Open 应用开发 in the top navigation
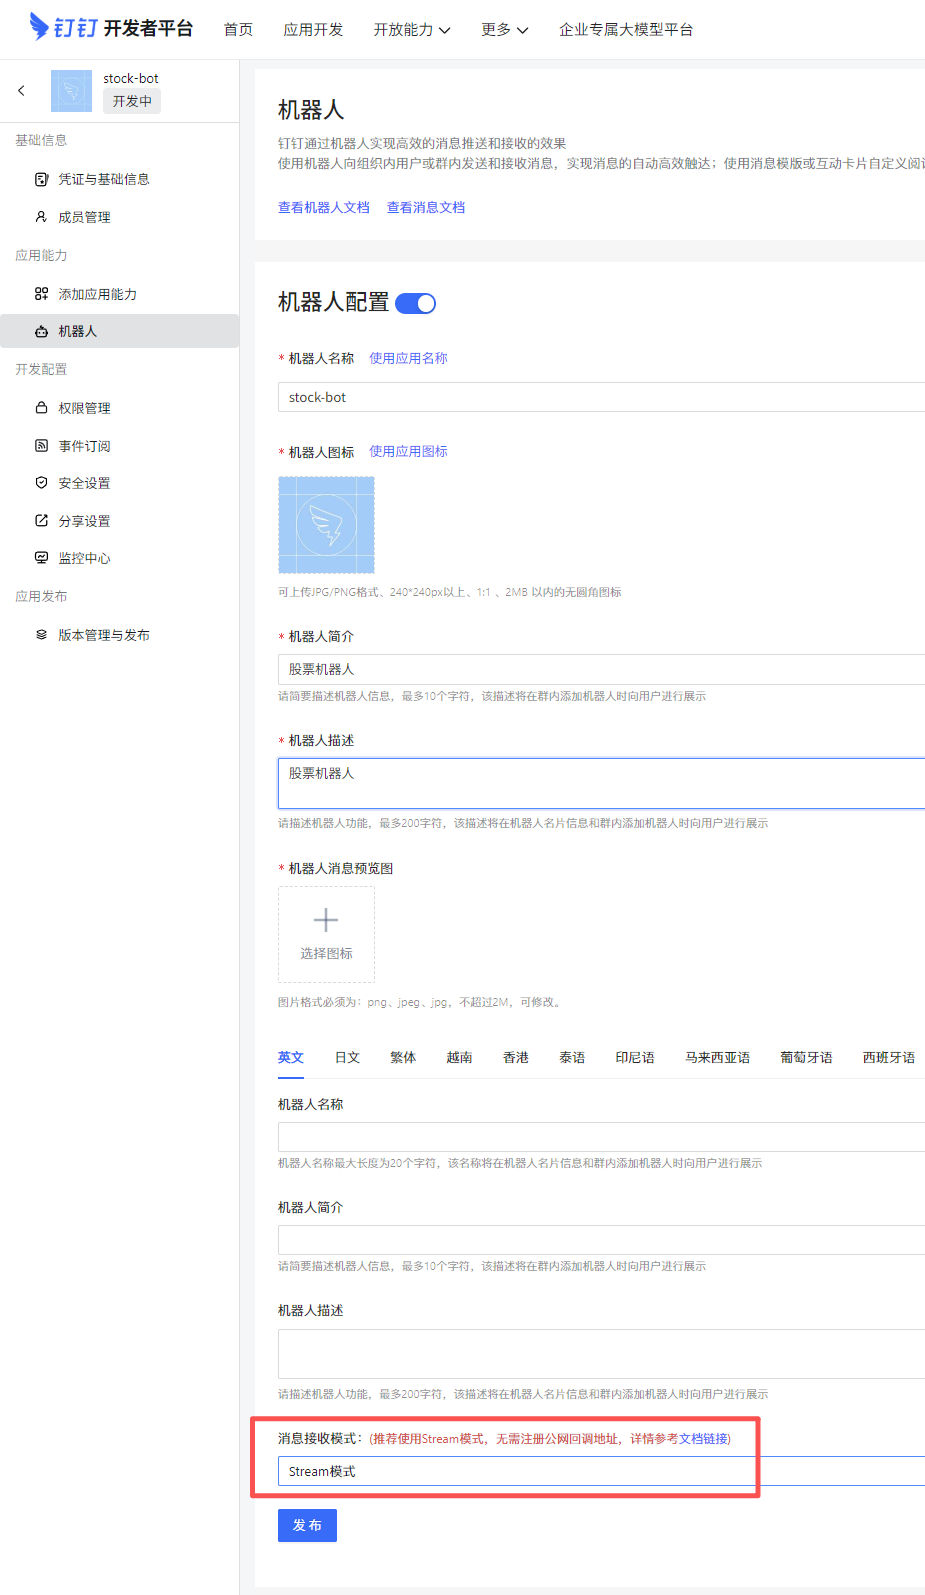 [x=313, y=30]
